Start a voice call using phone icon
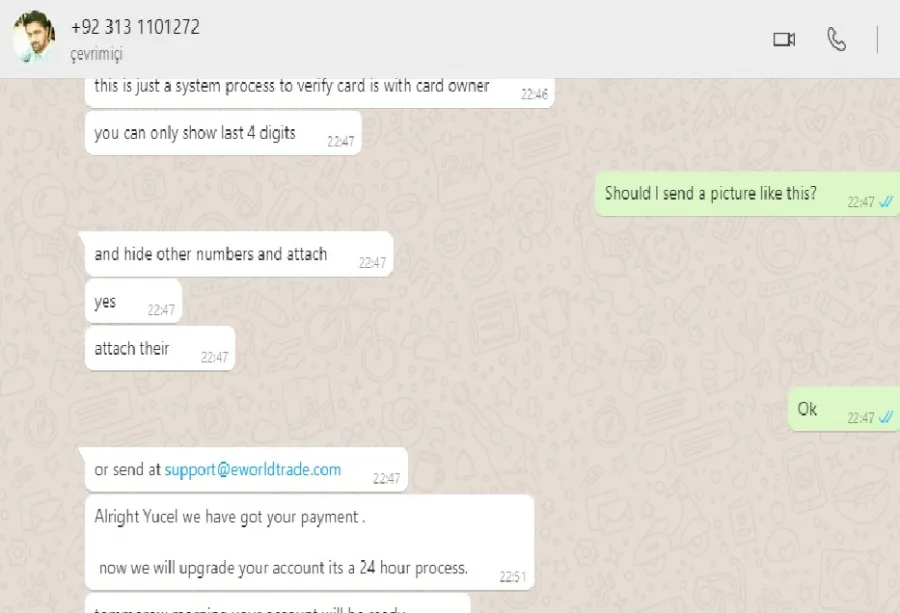 [x=836, y=40]
